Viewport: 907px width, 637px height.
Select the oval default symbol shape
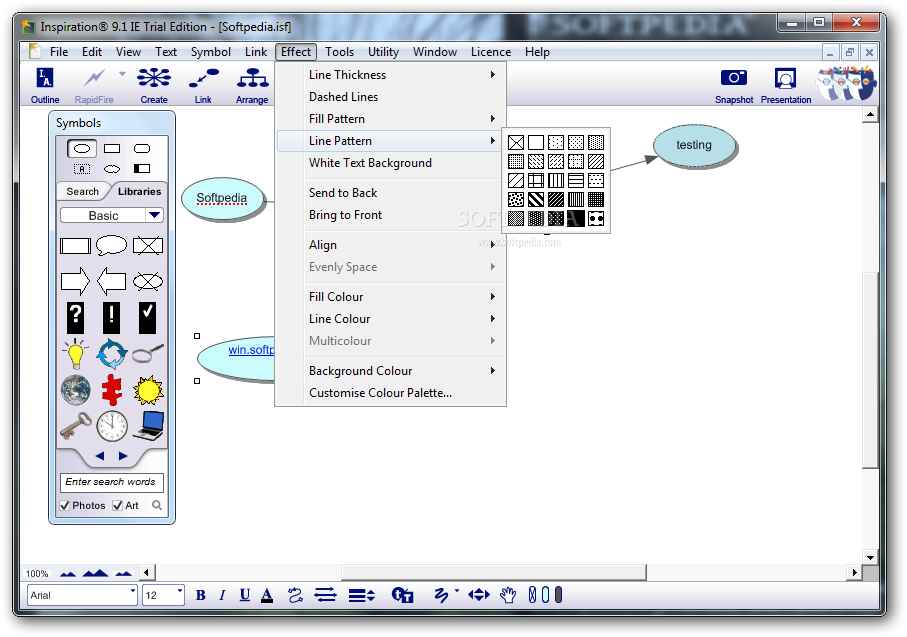tap(82, 149)
